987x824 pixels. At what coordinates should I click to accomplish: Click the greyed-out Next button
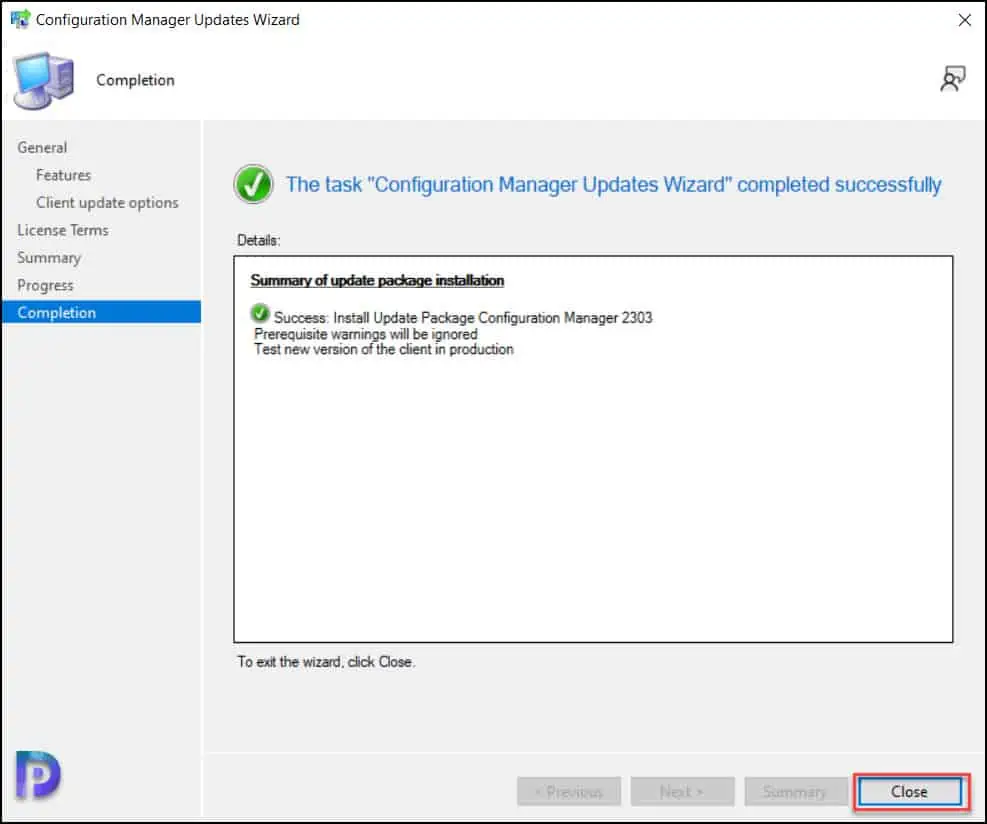(682, 791)
